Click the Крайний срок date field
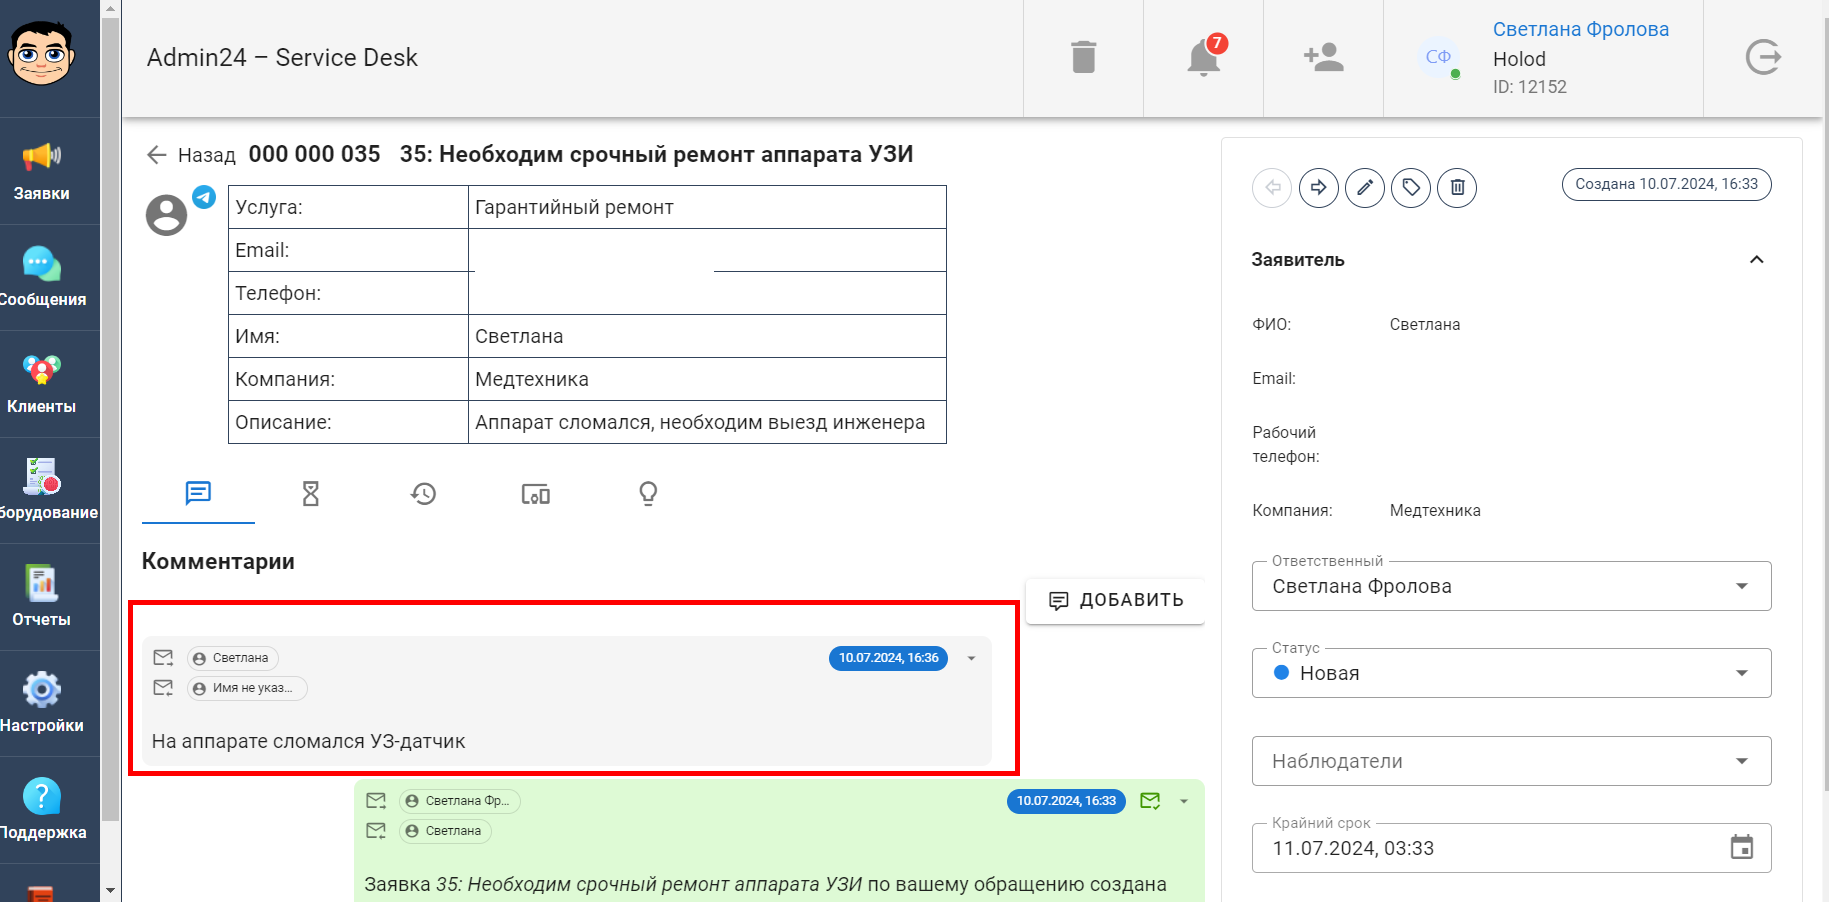 (1511, 848)
